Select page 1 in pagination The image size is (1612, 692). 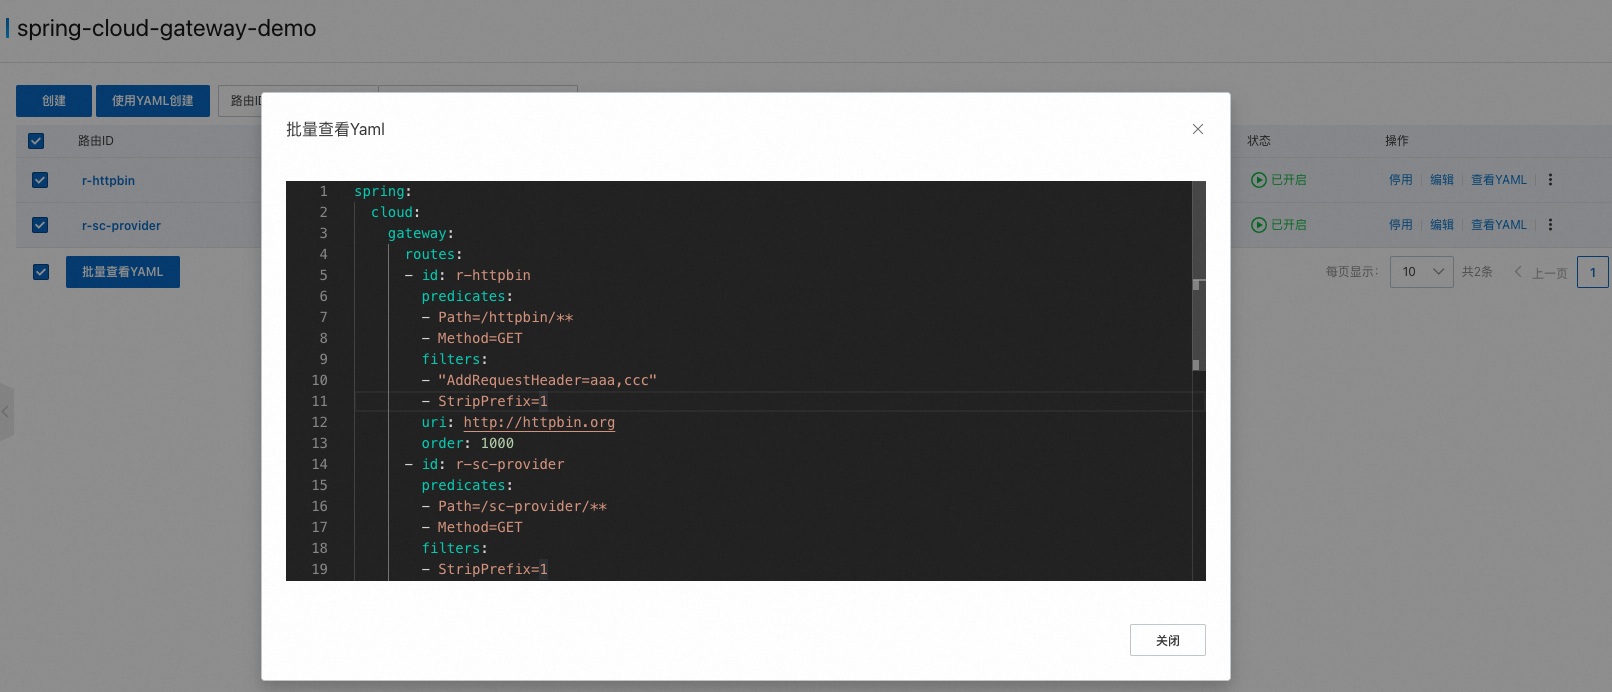click(x=1593, y=272)
